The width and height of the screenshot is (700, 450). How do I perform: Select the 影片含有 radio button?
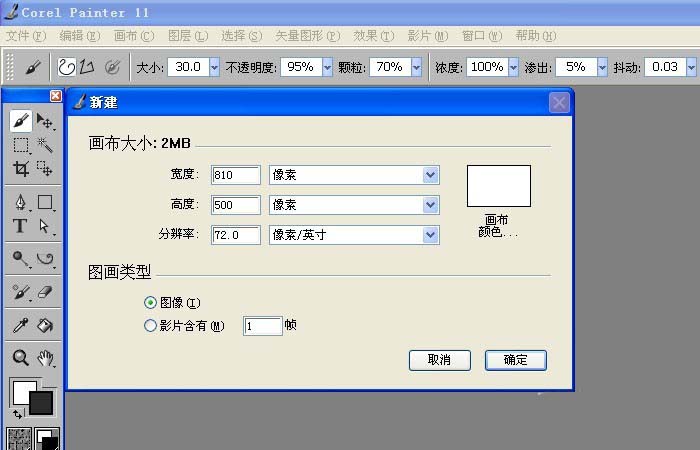(x=151, y=325)
